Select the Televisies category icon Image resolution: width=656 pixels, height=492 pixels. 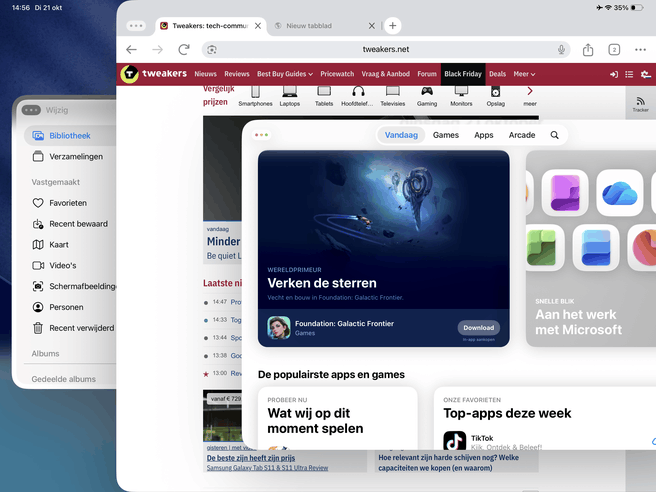click(x=392, y=95)
